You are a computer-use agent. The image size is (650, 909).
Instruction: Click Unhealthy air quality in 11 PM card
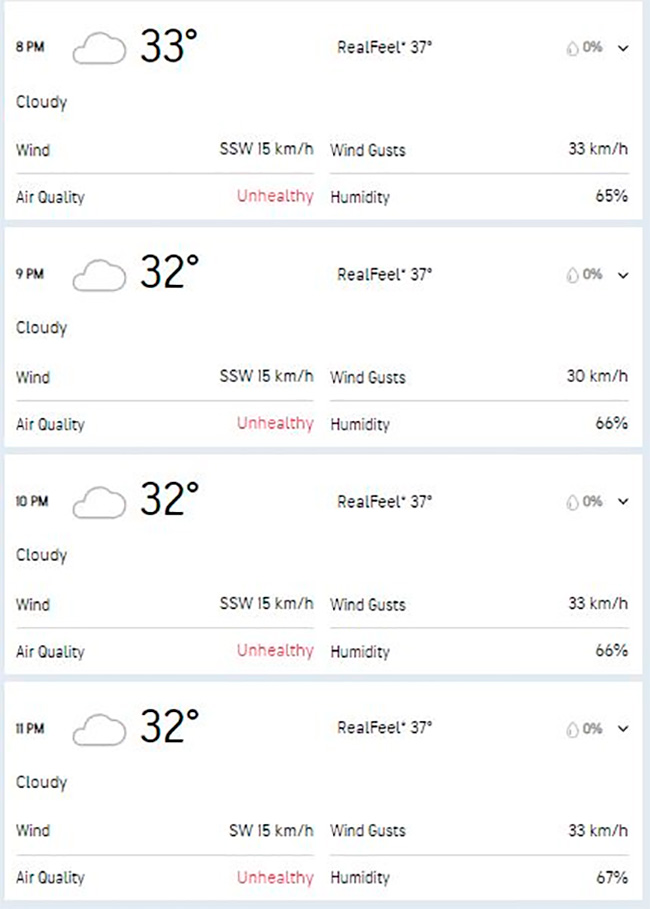[275, 877]
